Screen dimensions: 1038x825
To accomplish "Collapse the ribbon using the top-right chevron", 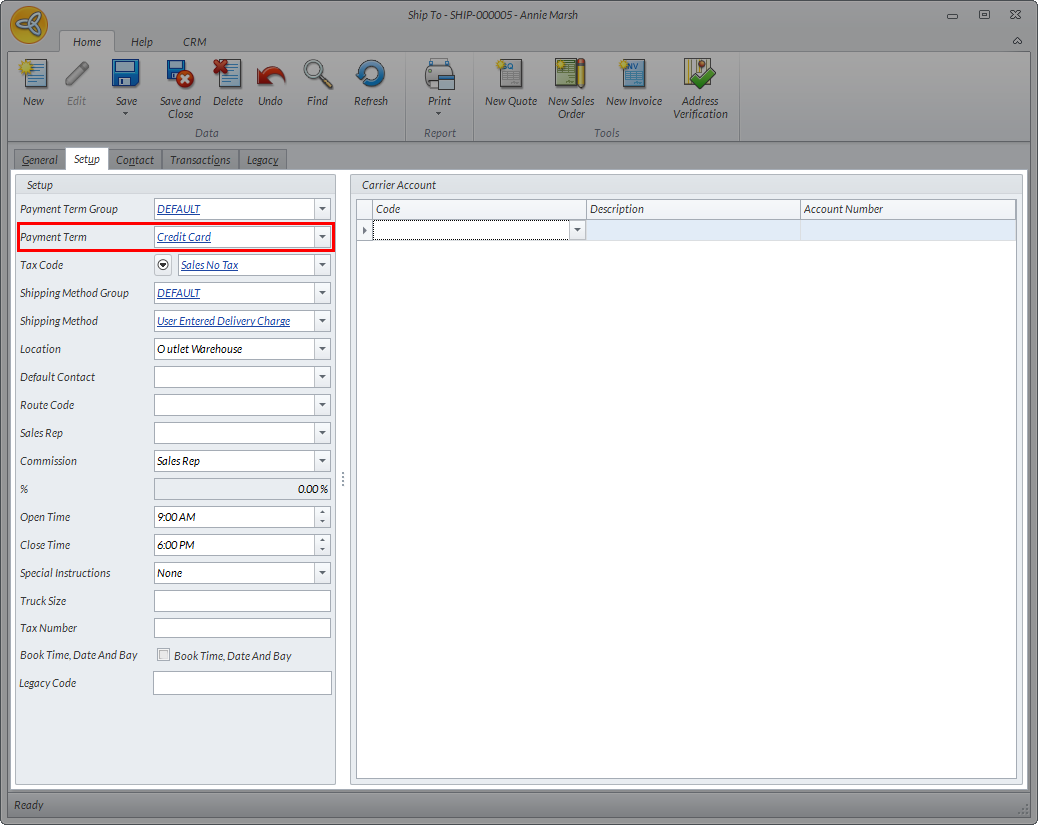I will pyautogui.click(x=1017, y=41).
